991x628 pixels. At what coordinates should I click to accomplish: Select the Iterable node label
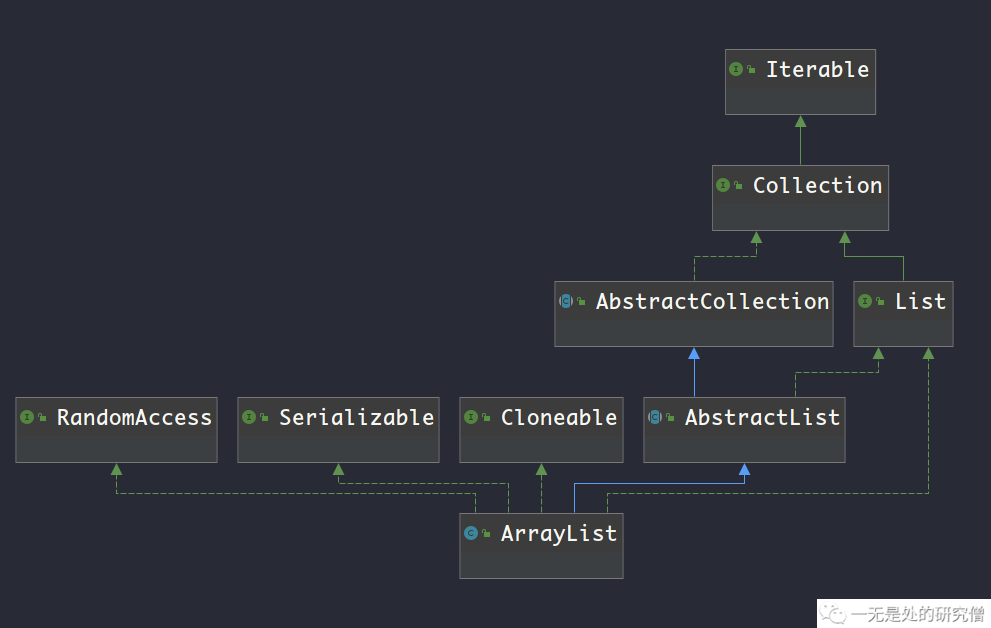coord(817,69)
